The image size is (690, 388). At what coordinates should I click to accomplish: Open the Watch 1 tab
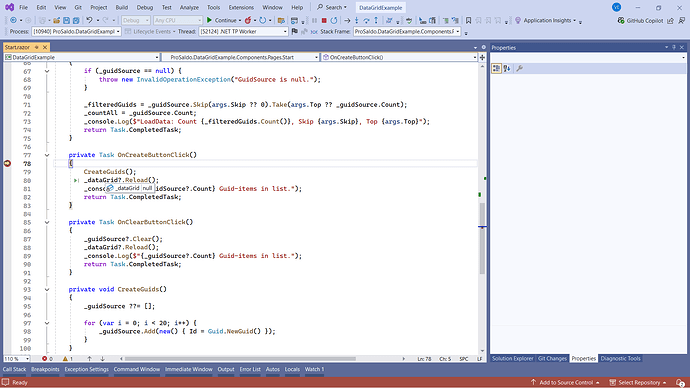pos(314,370)
